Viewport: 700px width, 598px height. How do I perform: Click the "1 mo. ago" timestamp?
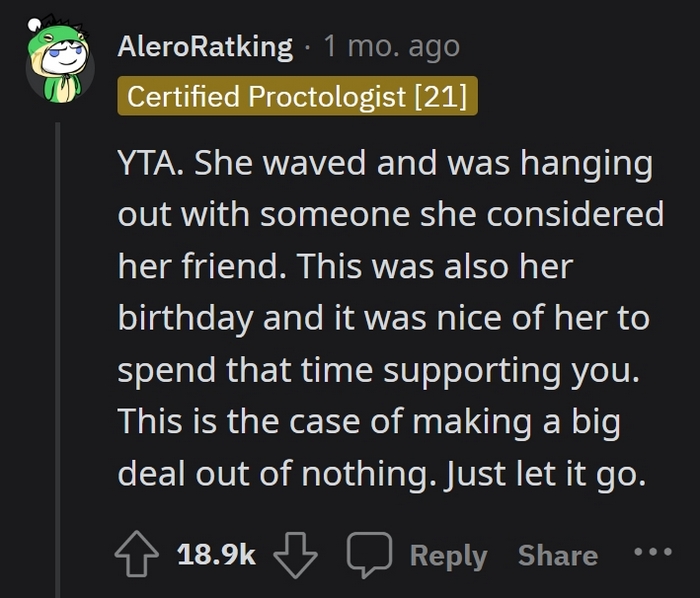[x=391, y=46]
